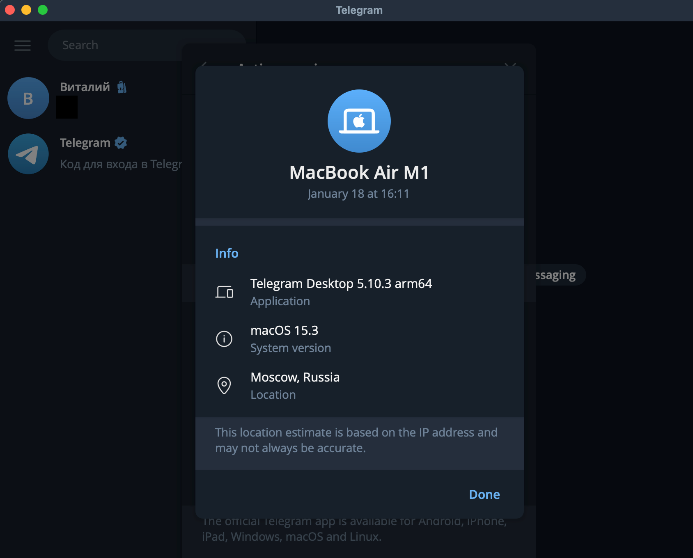Click the Telegram paper-plane avatar
693x558 pixels.
point(28,154)
